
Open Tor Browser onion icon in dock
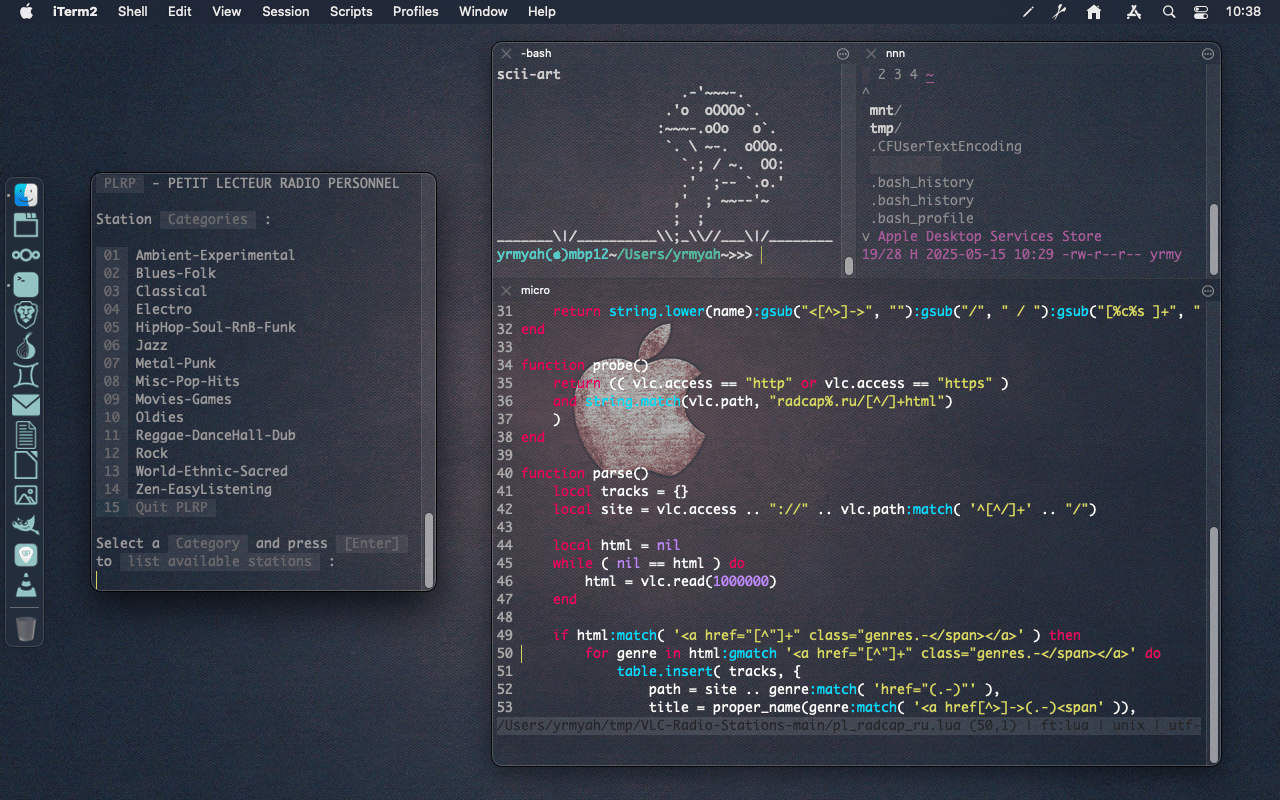pyautogui.click(x=26, y=345)
